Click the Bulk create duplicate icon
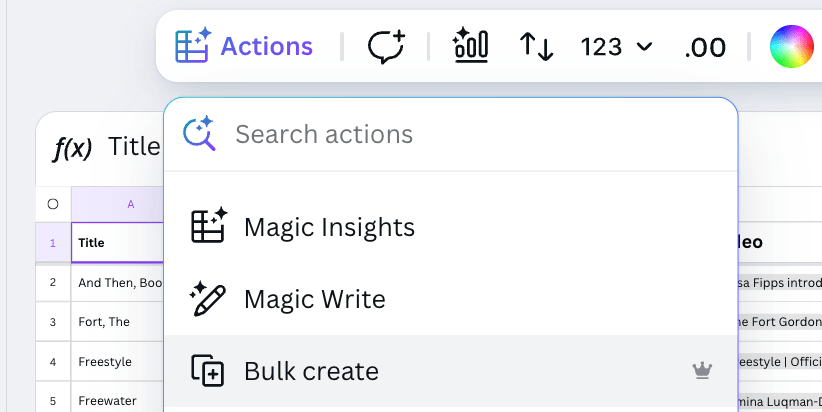 click(208, 372)
